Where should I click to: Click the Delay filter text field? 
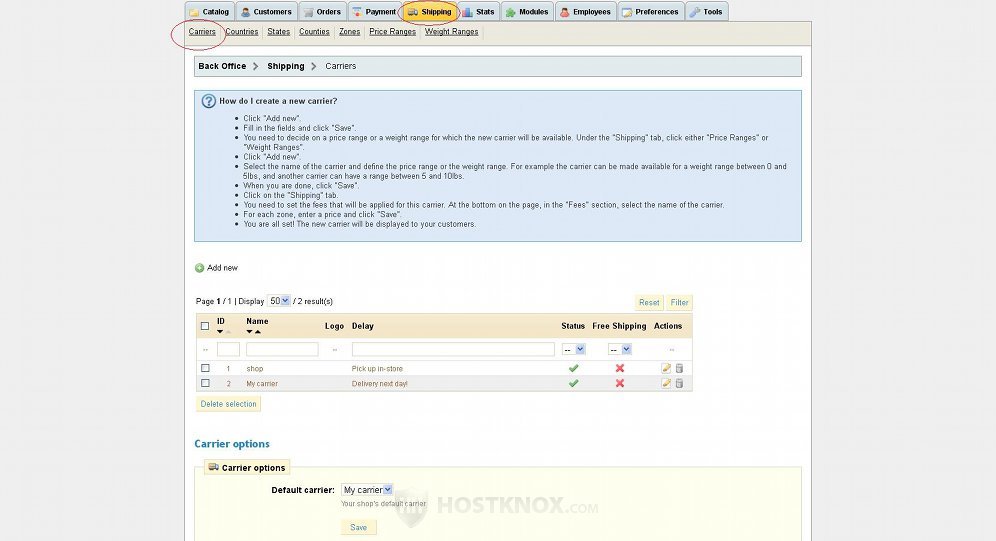(453, 349)
